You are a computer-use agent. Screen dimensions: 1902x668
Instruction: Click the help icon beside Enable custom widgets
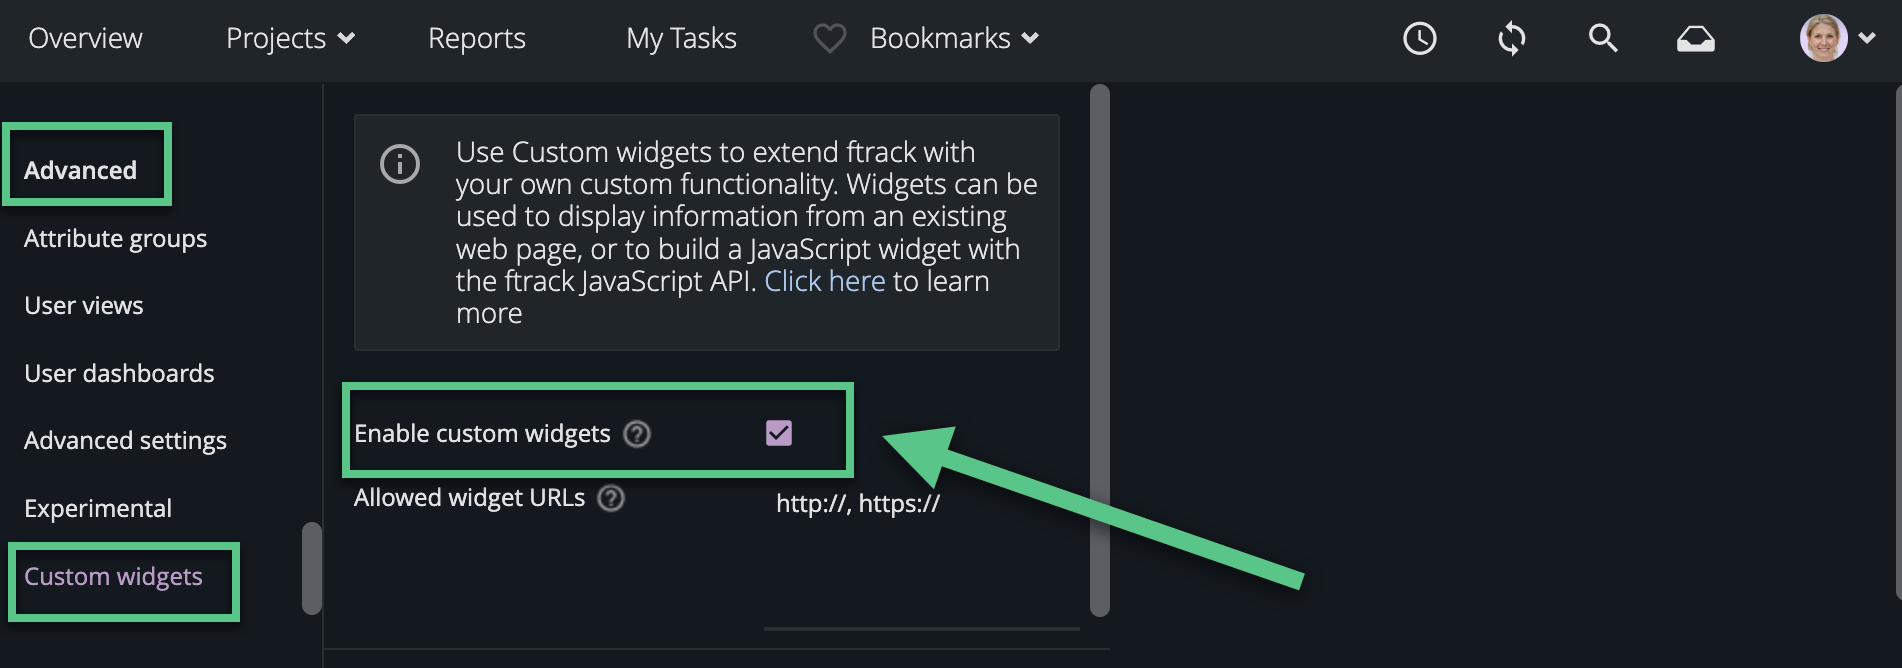(x=637, y=434)
